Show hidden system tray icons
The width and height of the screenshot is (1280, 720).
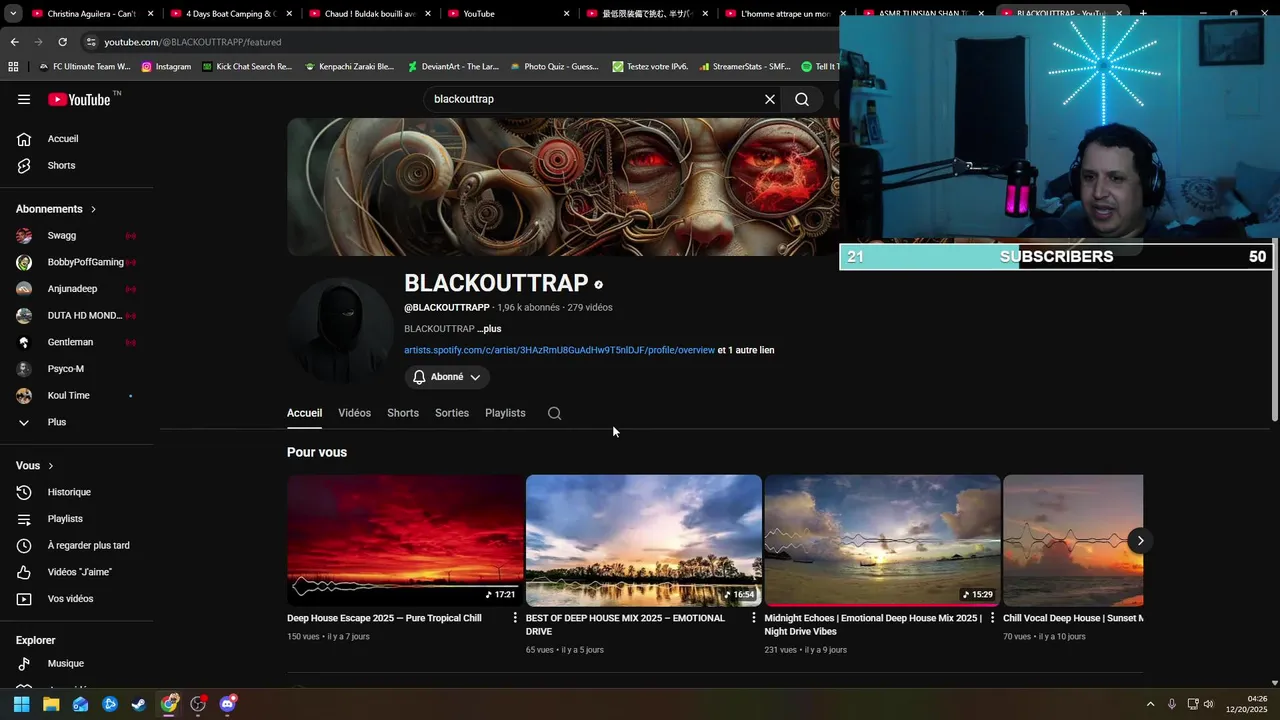[x=1150, y=704]
